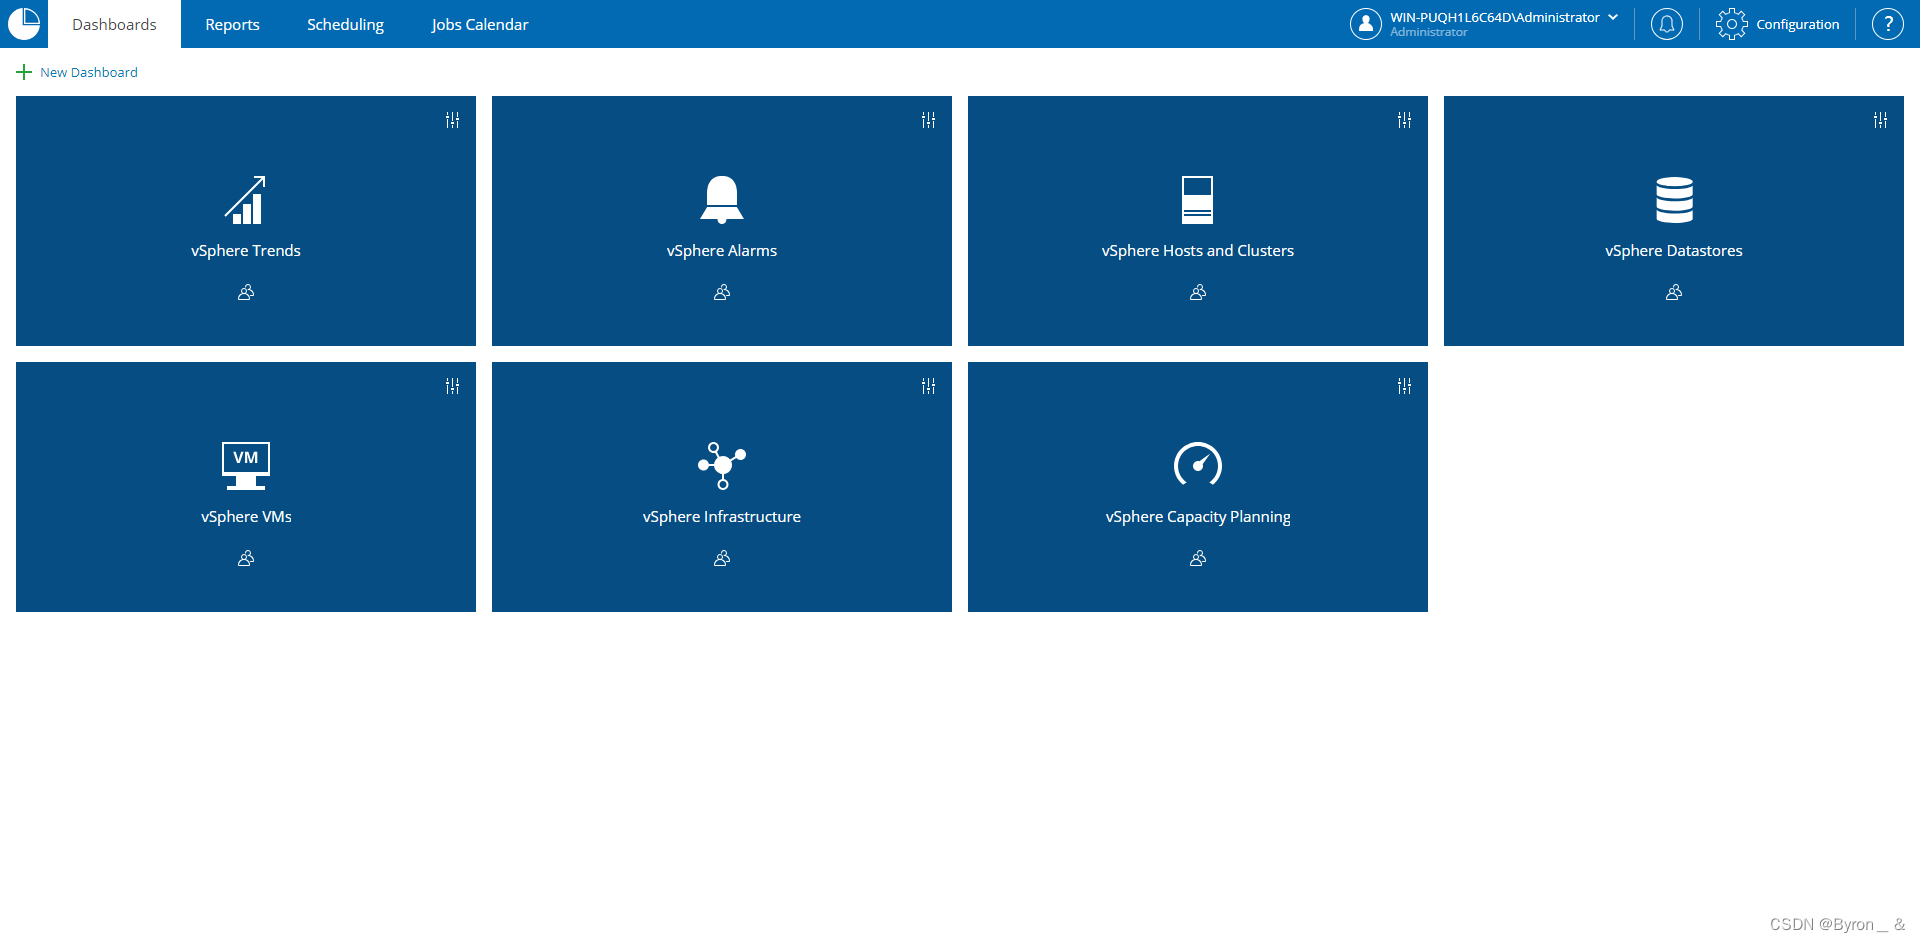
Task: Click the host icon on vSphere Hosts and Clusters tile
Action: coord(1197,199)
